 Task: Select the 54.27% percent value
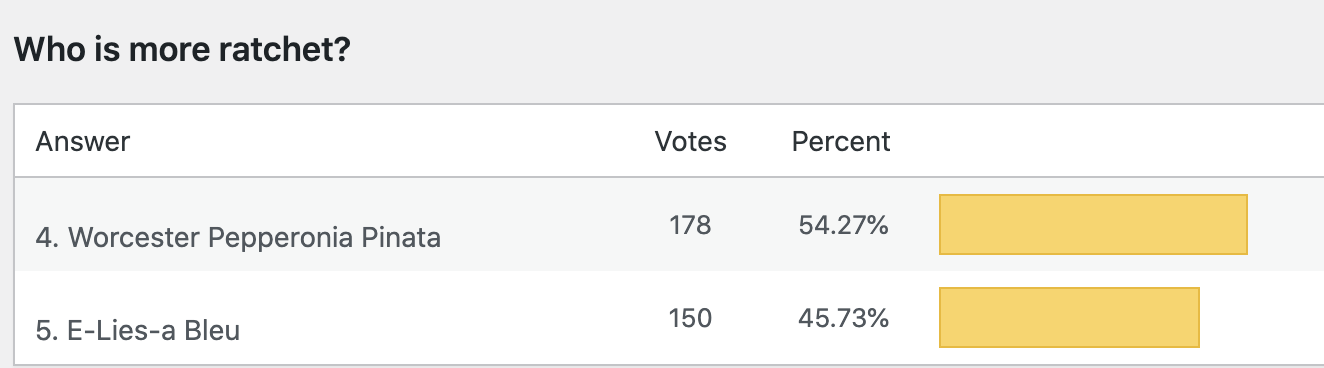(844, 226)
